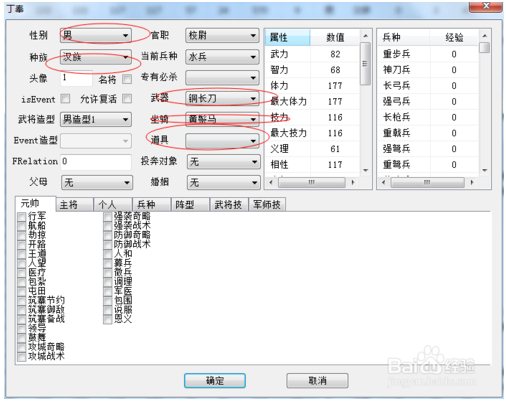The image size is (506, 403).
Task: Select the 义理 attribute row
Action: [x=313, y=149]
